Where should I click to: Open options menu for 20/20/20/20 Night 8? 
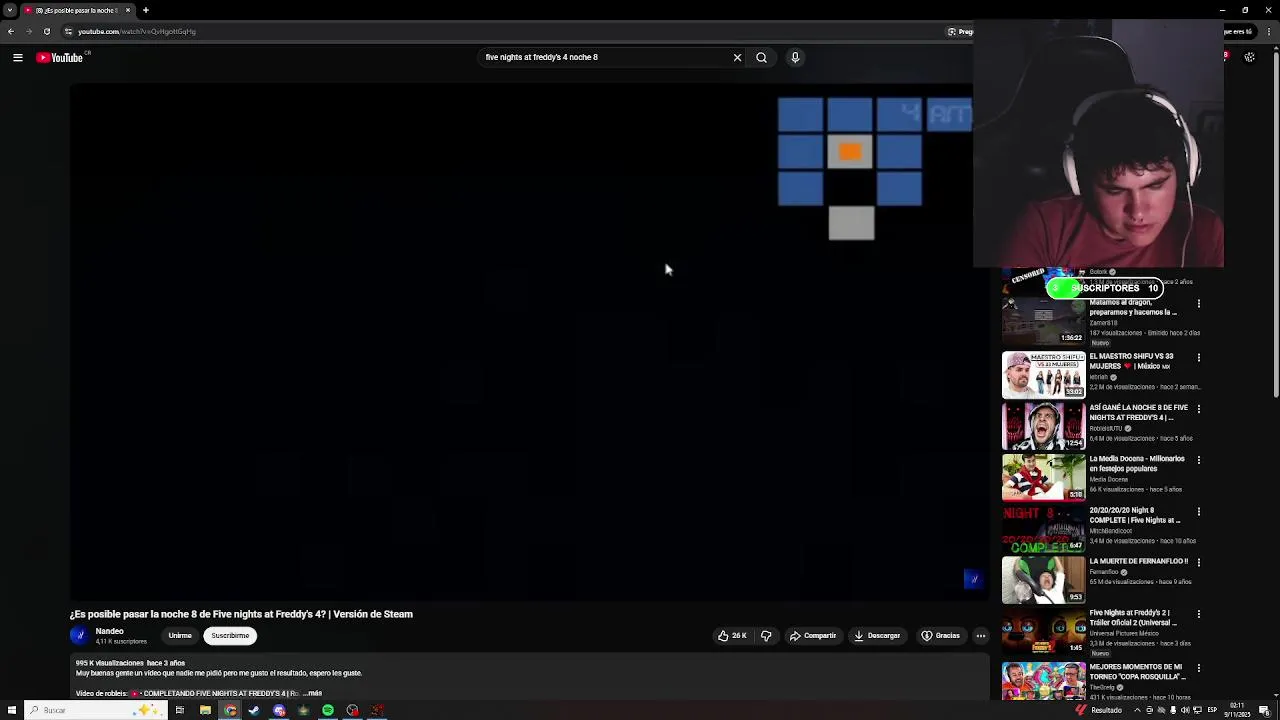tap(1199, 511)
